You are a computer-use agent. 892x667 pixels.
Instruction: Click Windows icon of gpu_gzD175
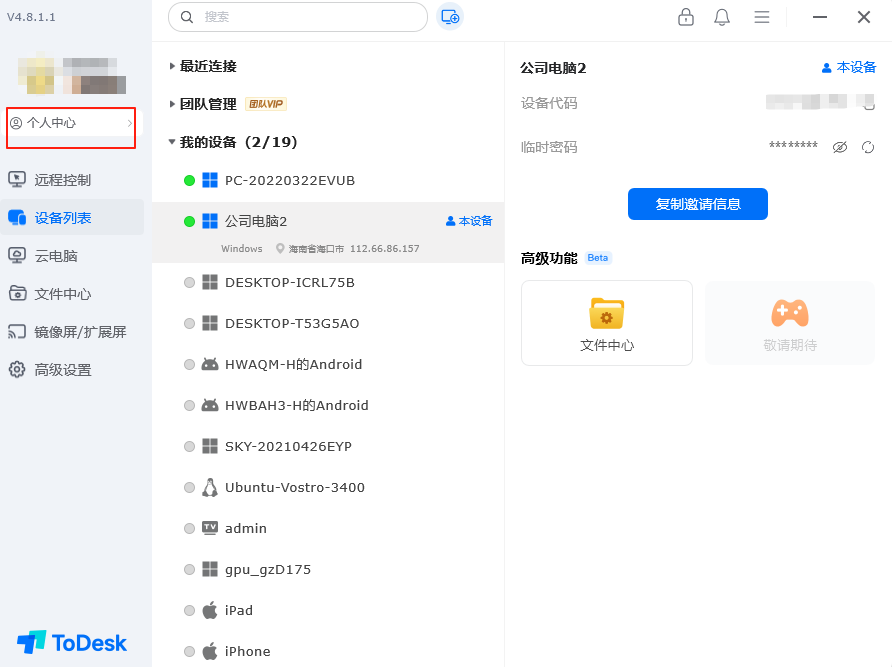[x=210, y=569]
